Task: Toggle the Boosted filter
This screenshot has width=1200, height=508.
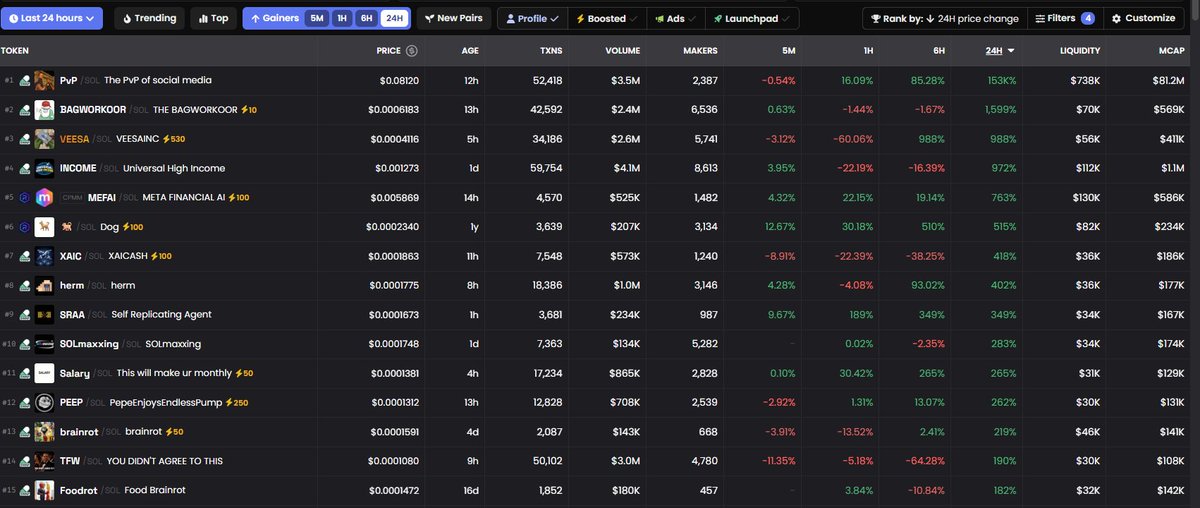Action: click(x=606, y=18)
